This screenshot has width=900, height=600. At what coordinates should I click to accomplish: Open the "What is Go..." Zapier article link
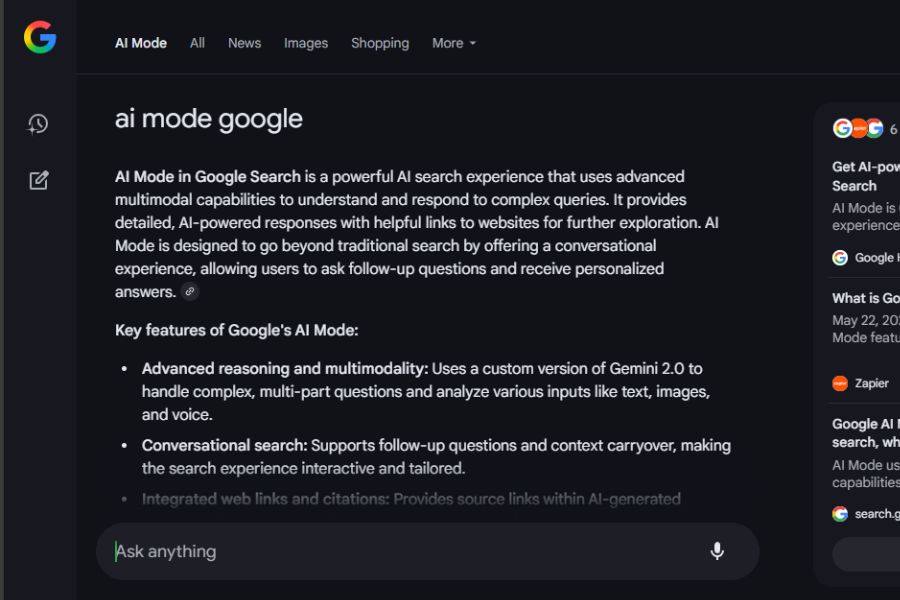tap(866, 298)
